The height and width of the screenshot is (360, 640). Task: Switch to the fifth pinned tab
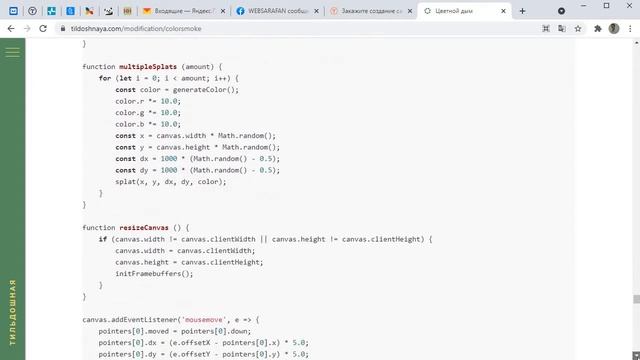tap(89, 11)
